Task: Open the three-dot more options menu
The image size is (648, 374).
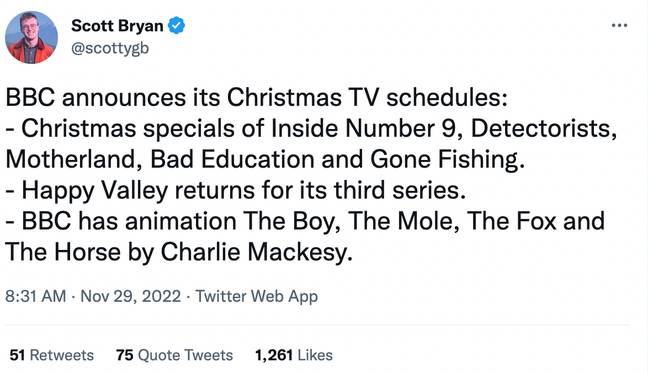Action: (619, 26)
